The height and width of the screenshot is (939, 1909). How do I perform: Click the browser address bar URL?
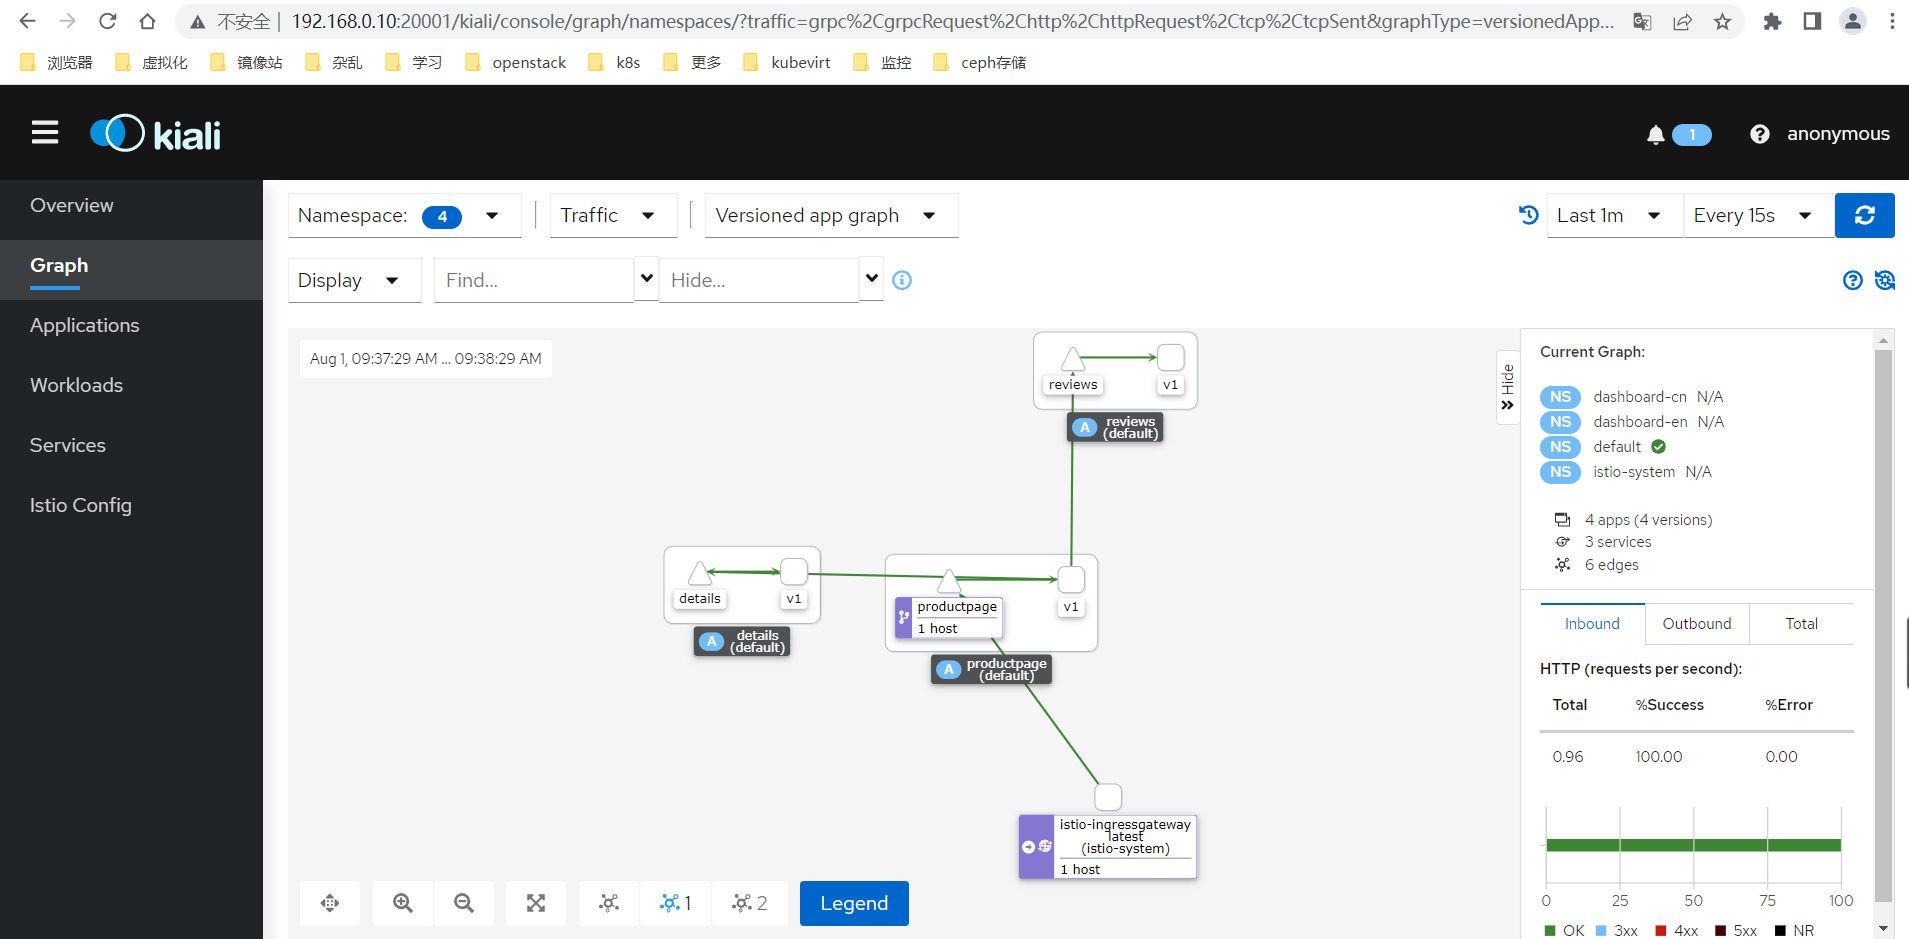click(952, 21)
